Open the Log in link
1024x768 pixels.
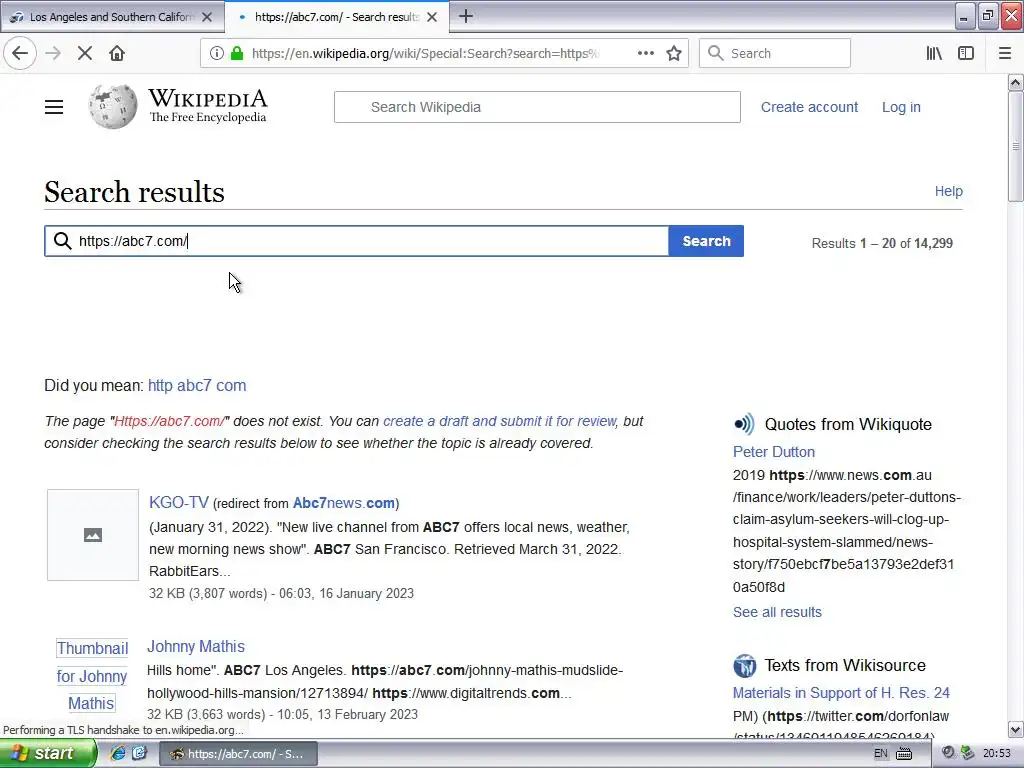[x=901, y=107]
